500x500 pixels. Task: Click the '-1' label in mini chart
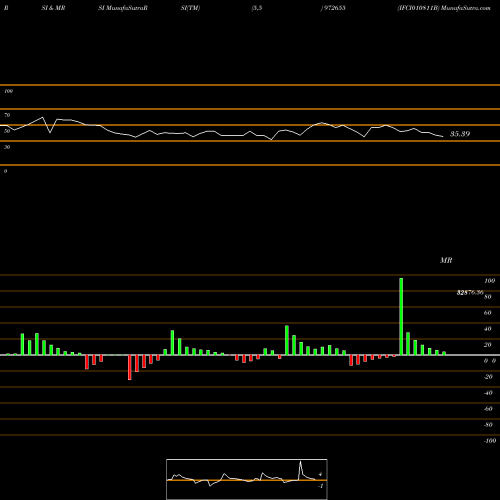coord(321,486)
